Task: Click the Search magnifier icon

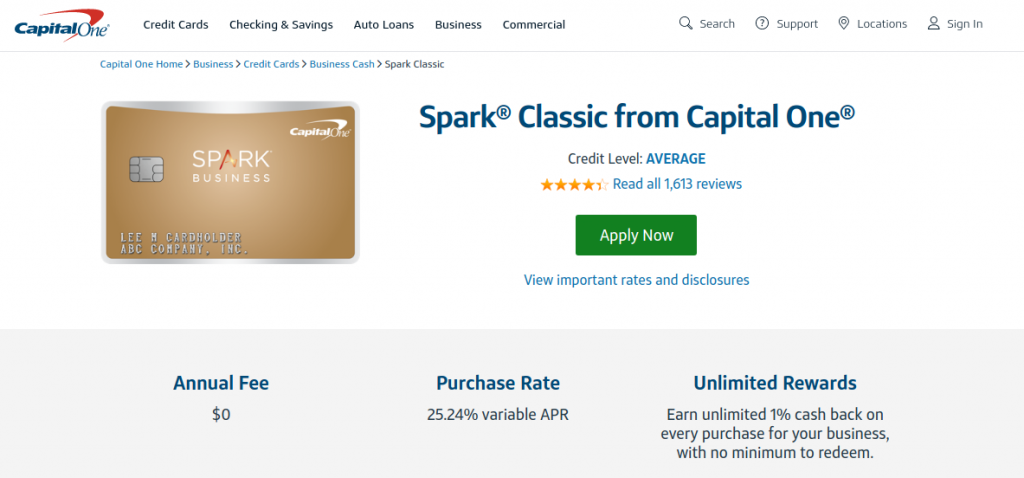Action: [686, 23]
